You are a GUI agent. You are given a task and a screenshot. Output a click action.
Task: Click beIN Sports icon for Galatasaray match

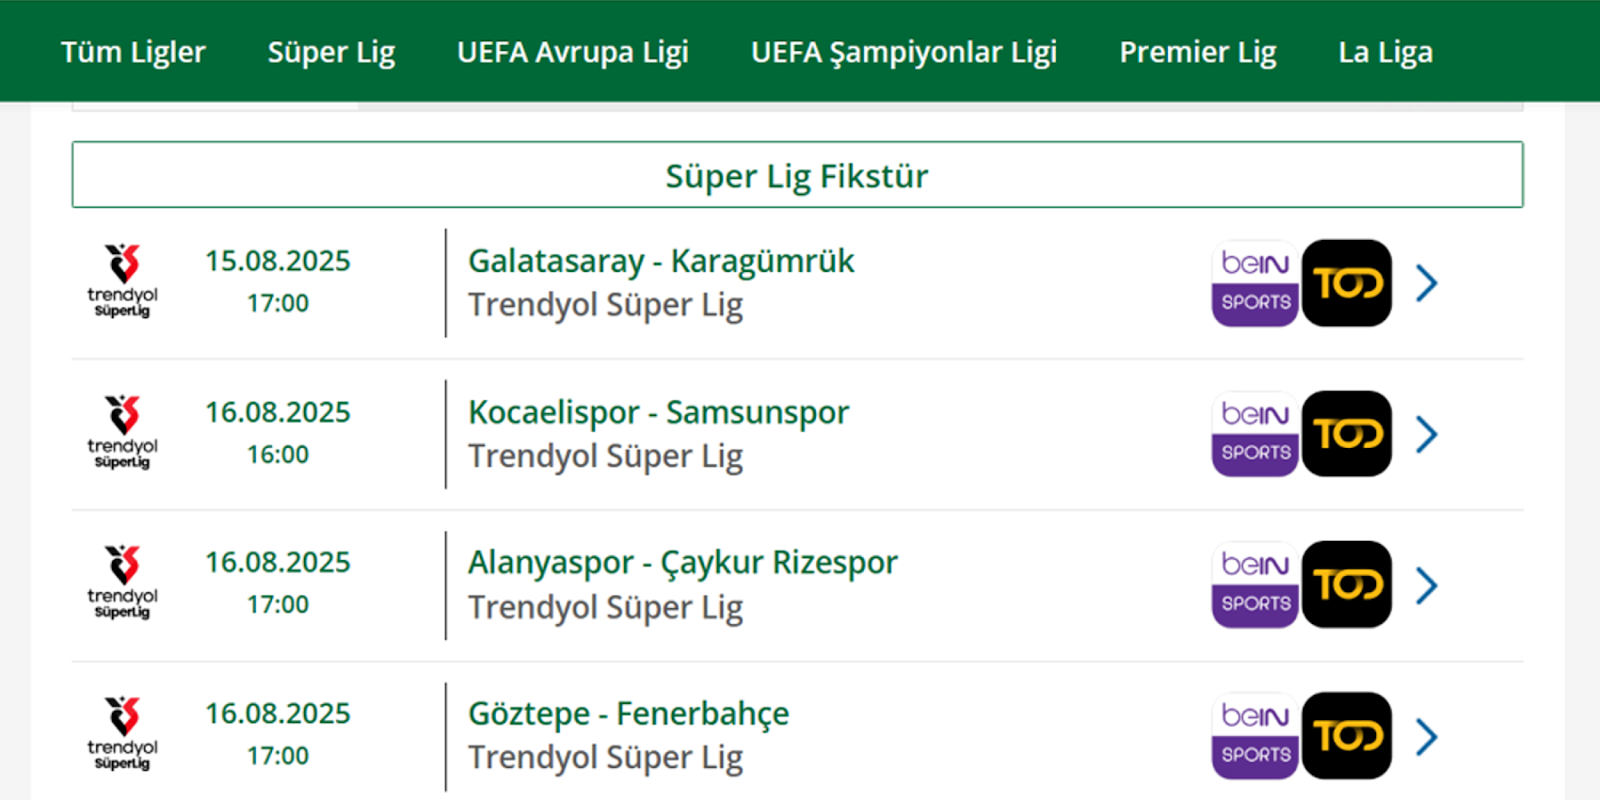pos(1254,283)
